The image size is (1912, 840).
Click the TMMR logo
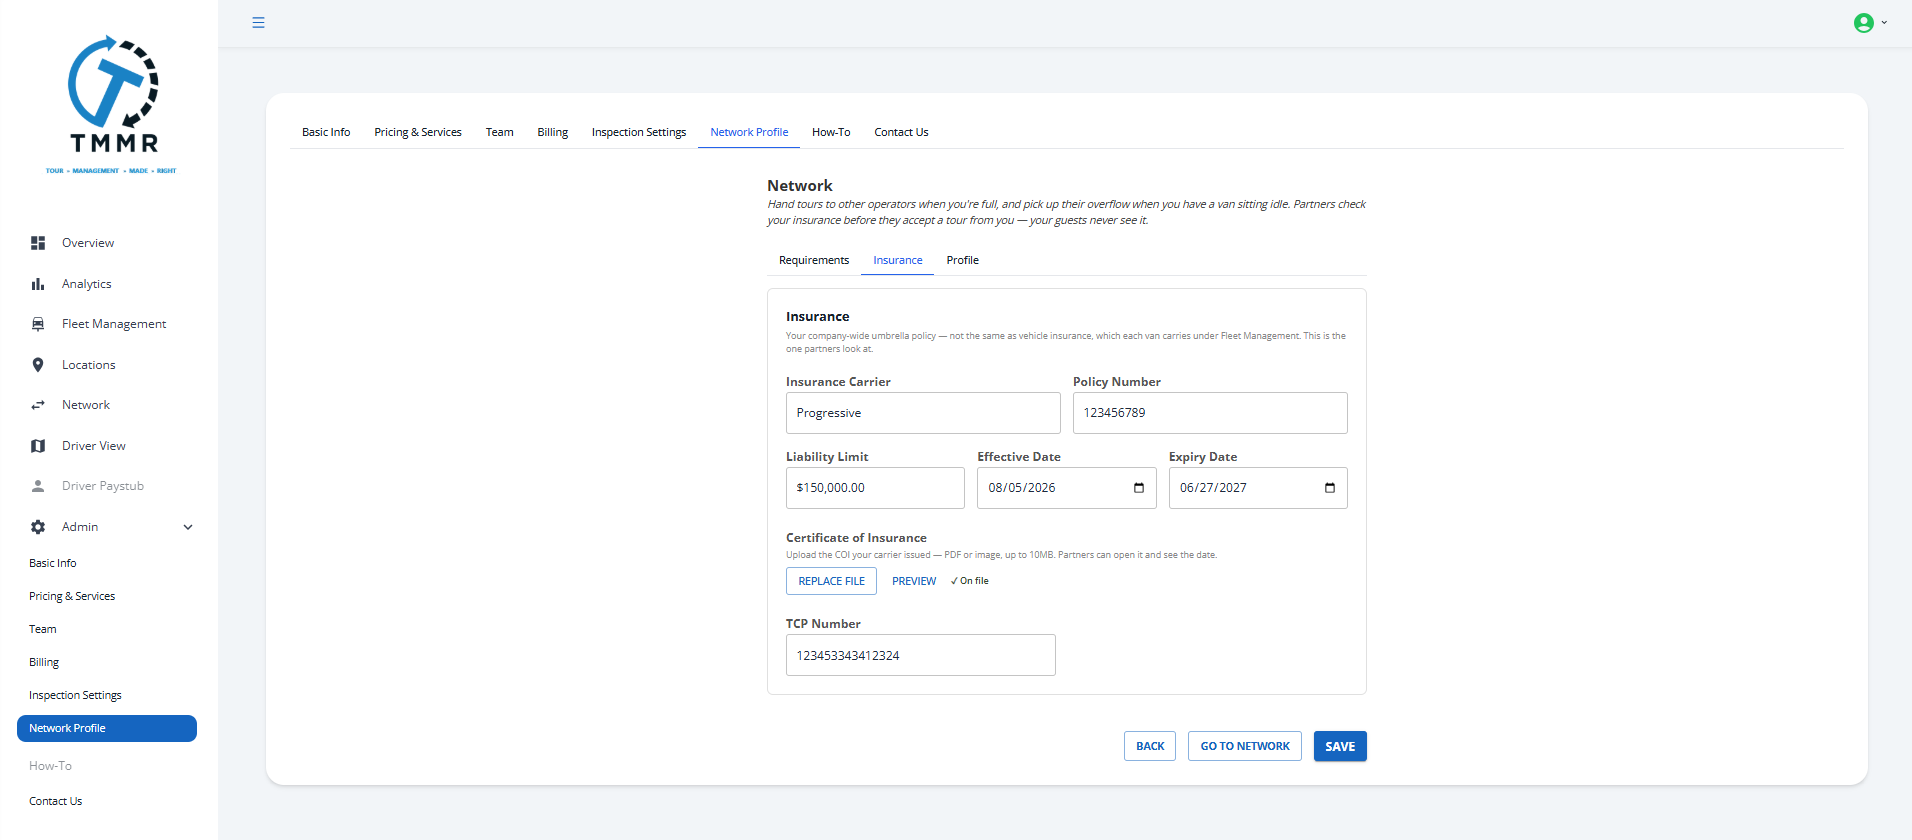pyautogui.click(x=112, y=105)
